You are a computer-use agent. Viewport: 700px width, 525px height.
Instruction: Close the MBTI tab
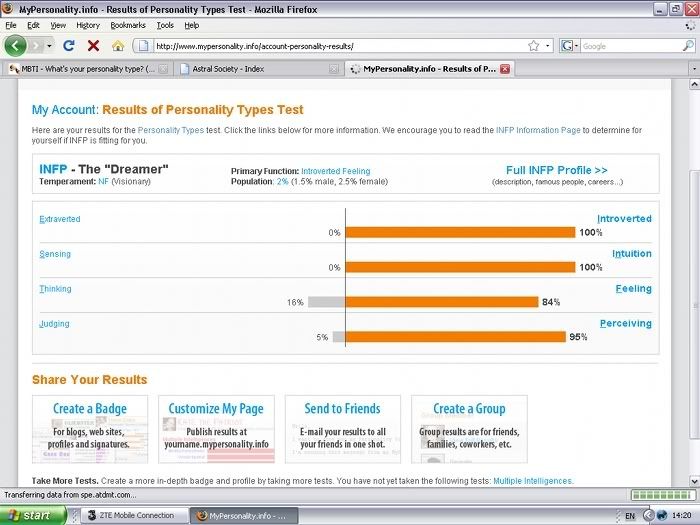163,69
